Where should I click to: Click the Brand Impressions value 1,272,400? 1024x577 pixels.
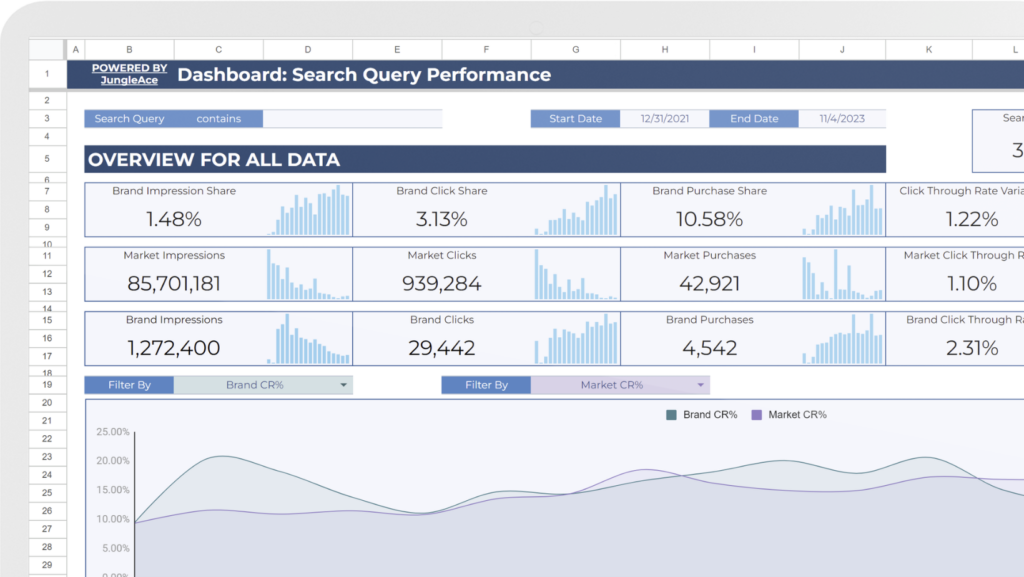tap(174, 348)
